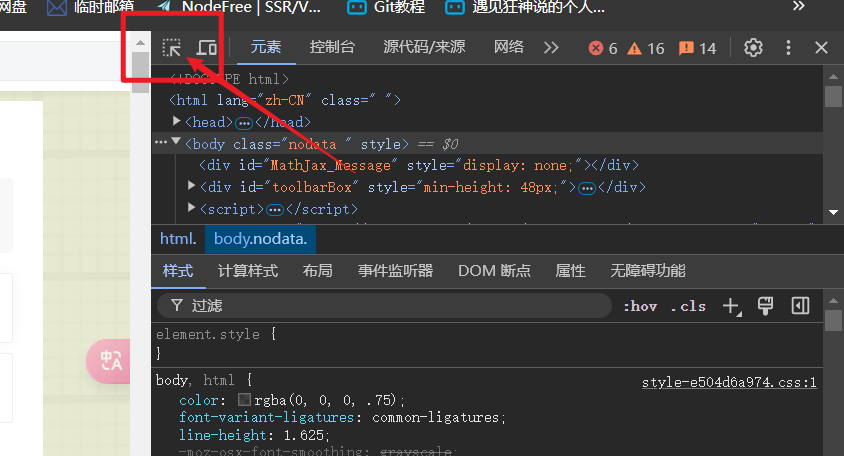Click the warnings count 16
844x456 pixels.
pyautogui.click(x=645, y=48)
